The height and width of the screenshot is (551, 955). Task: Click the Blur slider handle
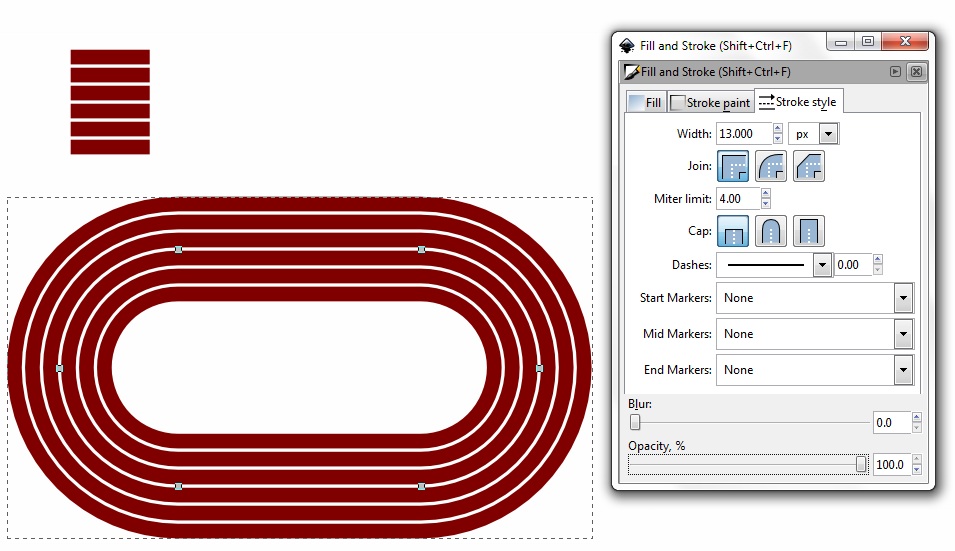click(x=635, y=422)
